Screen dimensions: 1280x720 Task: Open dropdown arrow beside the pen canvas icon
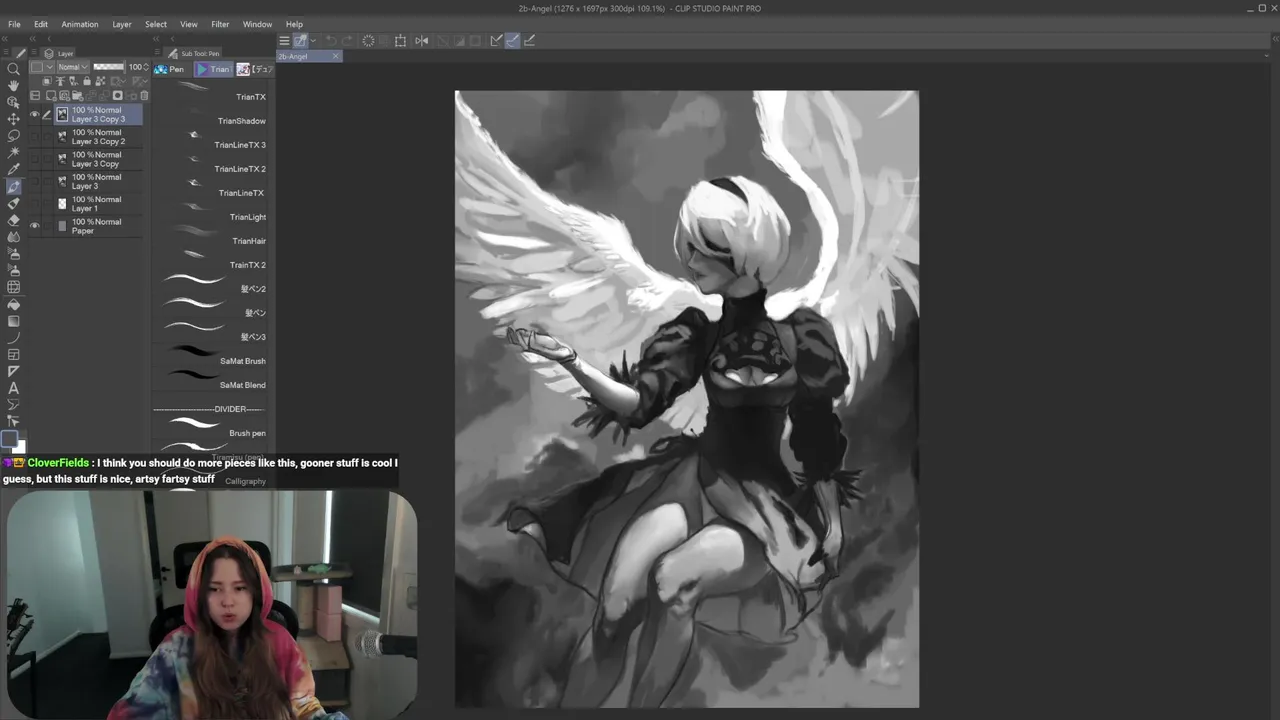(313, 41)
